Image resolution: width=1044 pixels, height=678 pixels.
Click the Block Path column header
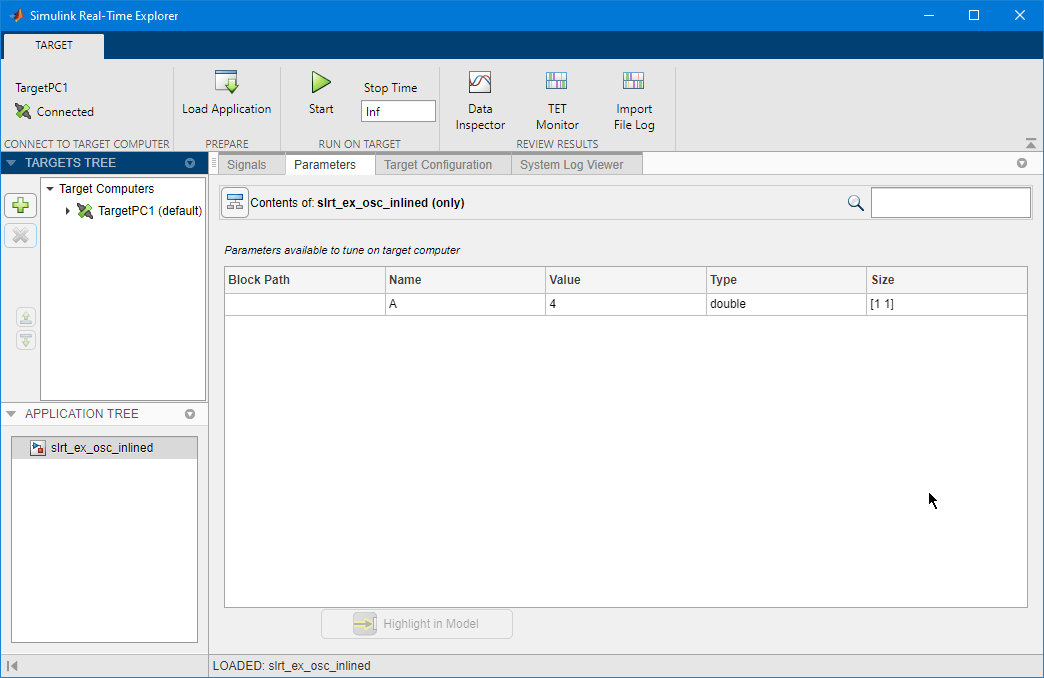coord(305,280)
